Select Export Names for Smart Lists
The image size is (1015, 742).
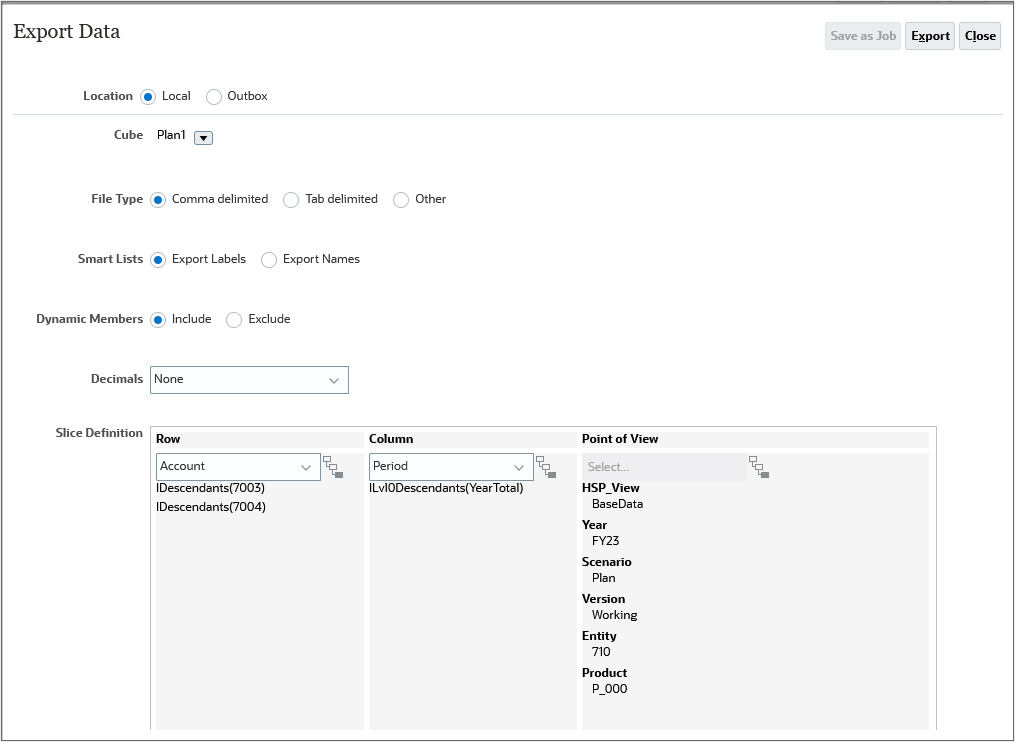point(268,259)
